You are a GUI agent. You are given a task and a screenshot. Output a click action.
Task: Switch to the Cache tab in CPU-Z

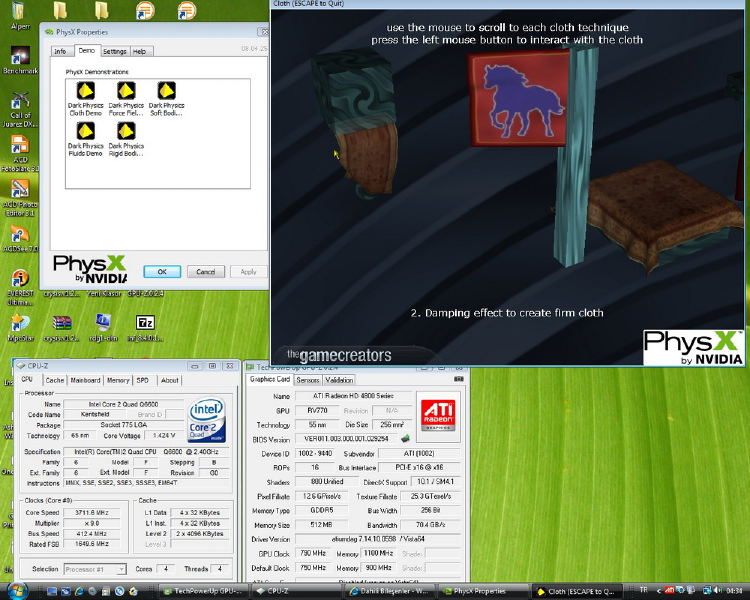[55, 380]
